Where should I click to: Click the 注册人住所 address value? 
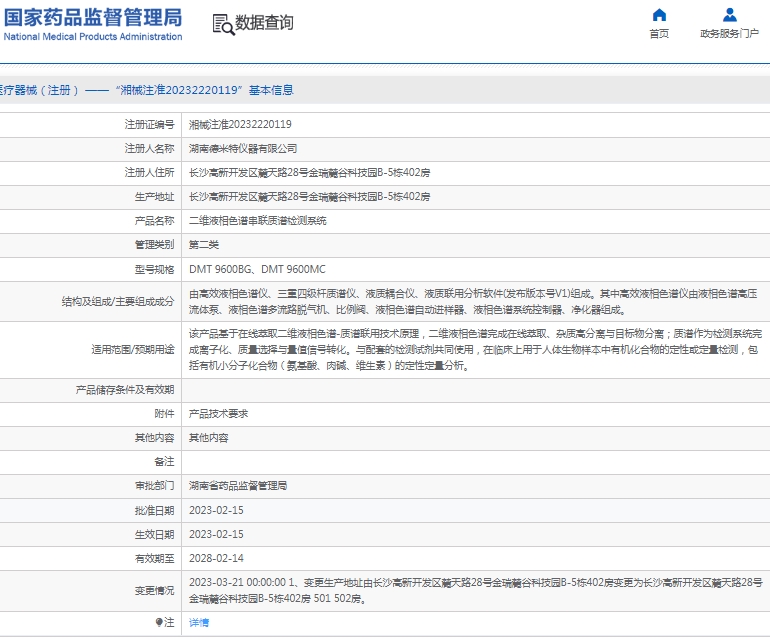309,173
